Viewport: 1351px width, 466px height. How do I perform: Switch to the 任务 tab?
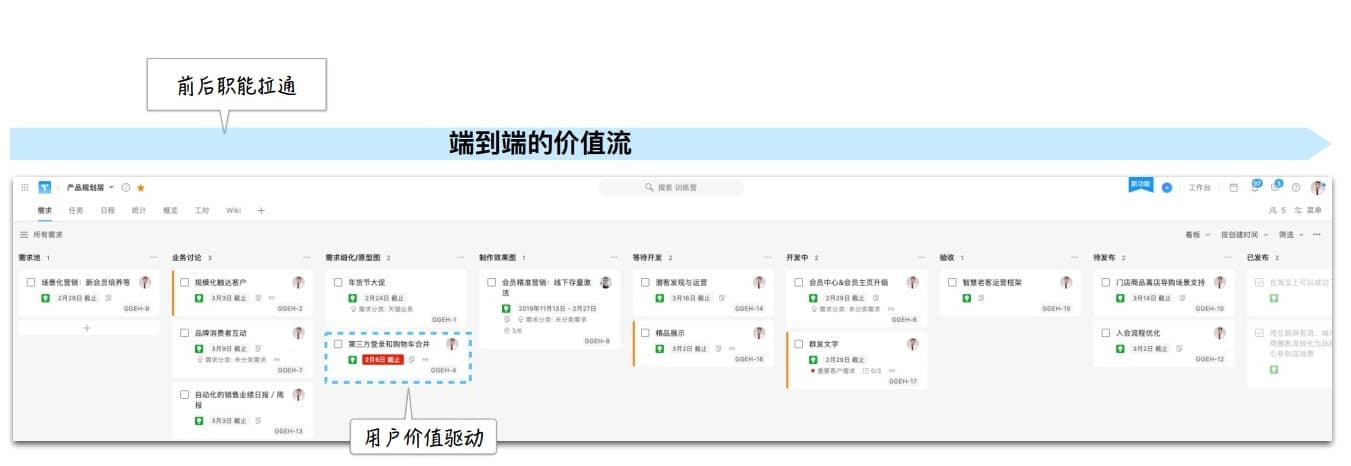76,210
